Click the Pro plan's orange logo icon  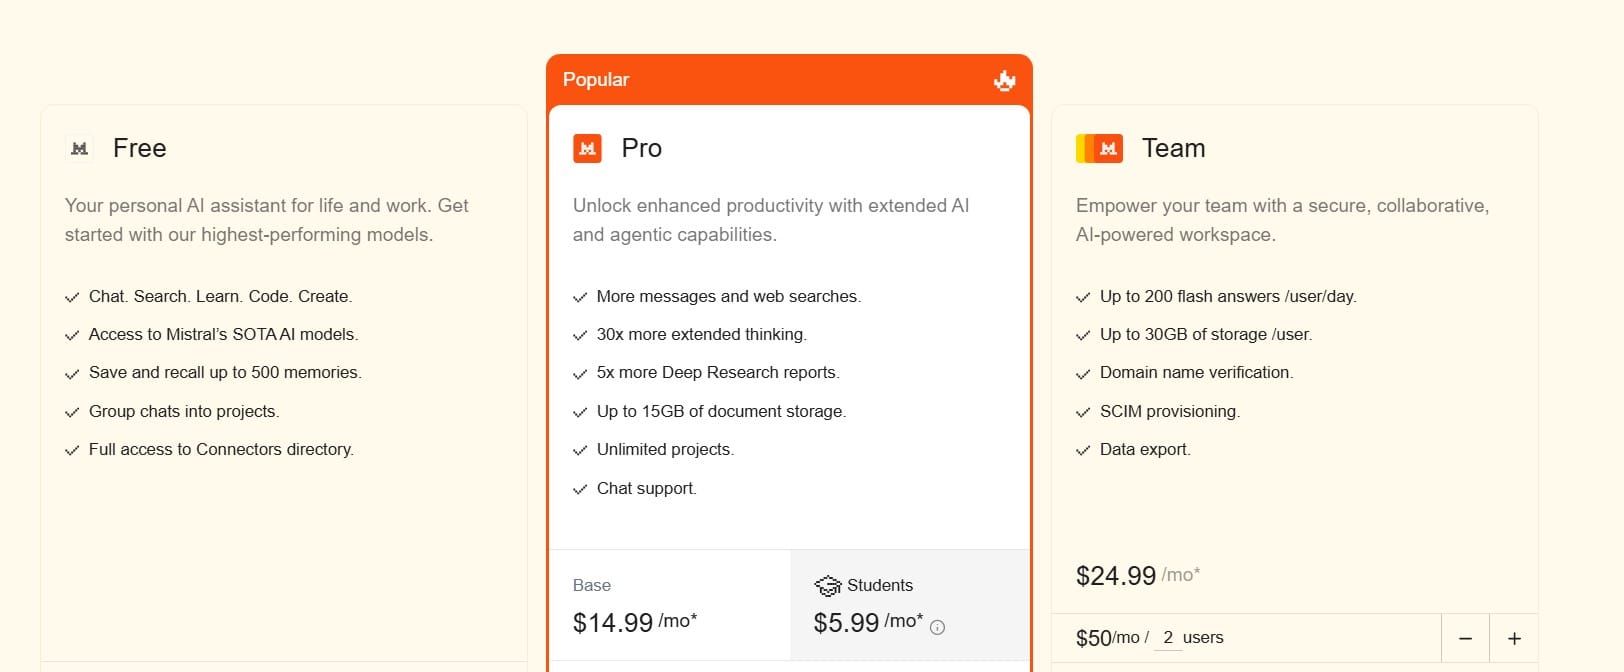(x=589, y=148)
